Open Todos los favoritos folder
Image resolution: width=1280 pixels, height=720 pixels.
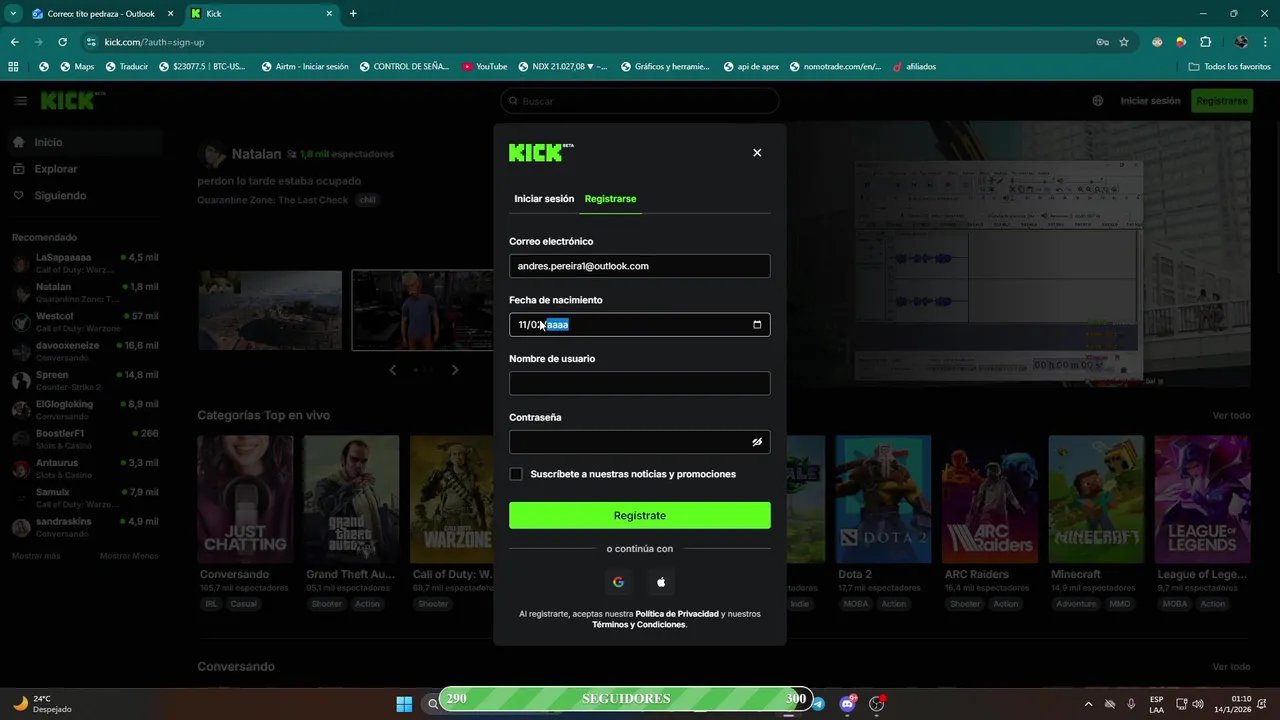[1230, 67]
